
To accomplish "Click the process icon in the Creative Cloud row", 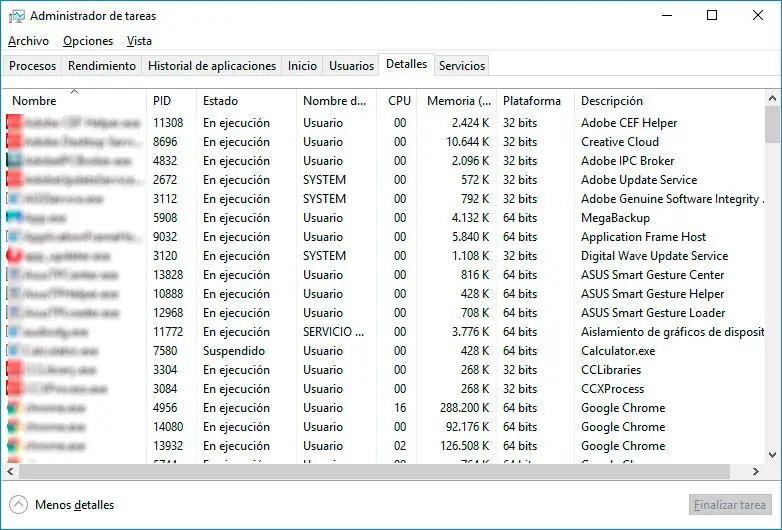I will pyautogui.click(x=14, y=142).
